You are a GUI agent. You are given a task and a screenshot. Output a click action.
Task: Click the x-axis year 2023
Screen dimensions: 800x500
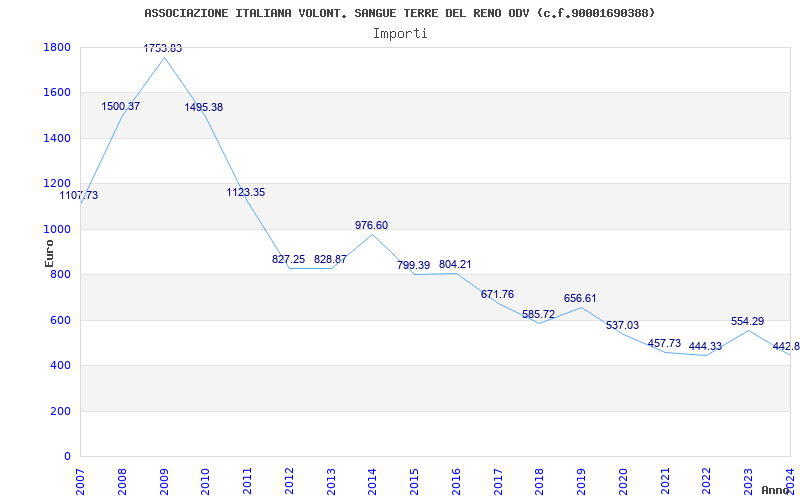pos(748,482)
